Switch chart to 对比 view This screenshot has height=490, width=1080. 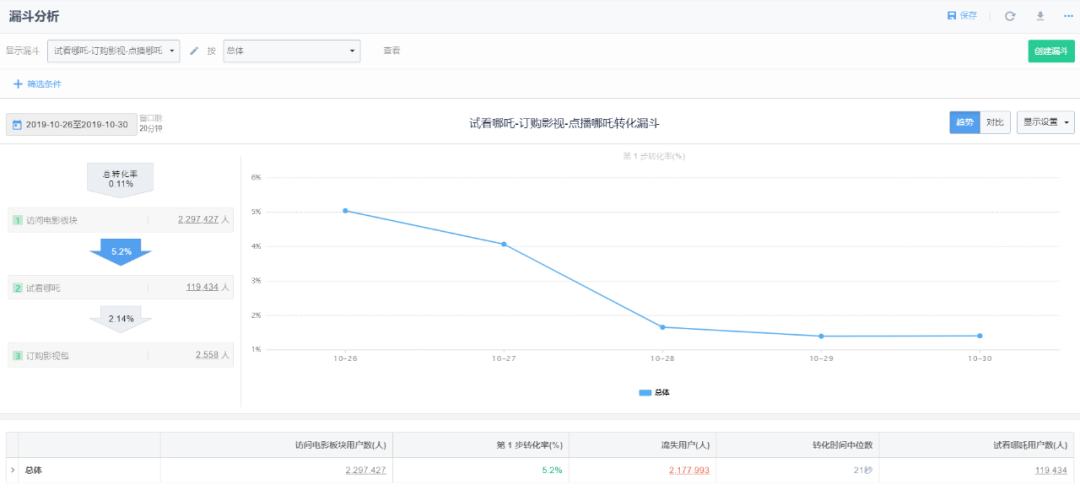pyautogui.click(x=994, y=123)
